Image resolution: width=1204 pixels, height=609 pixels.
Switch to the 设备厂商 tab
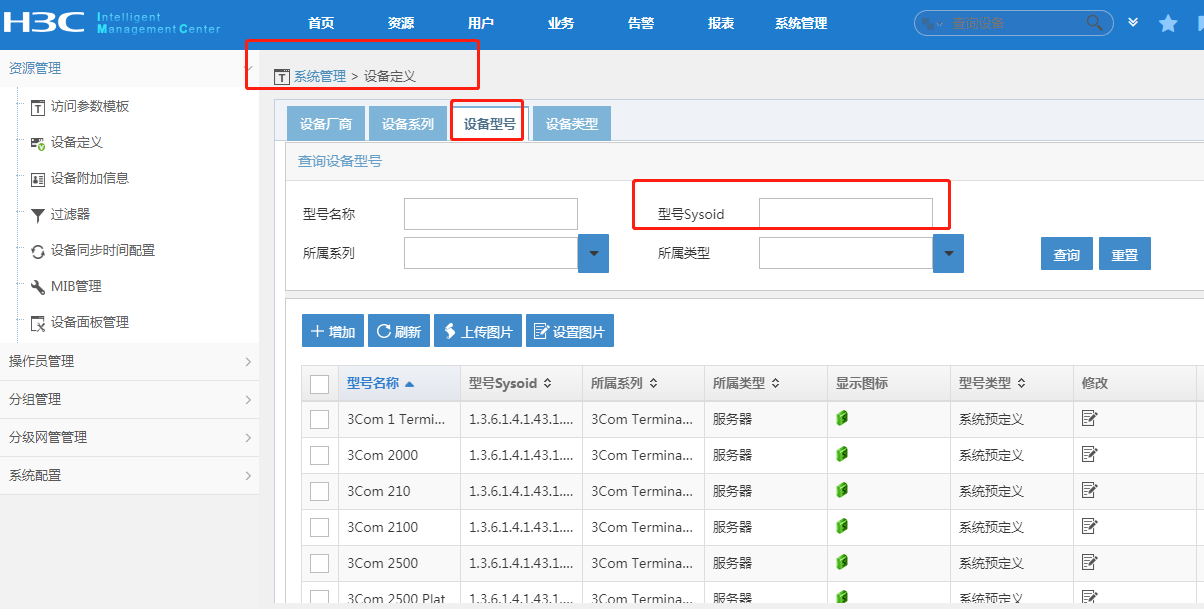coord(325,124)
